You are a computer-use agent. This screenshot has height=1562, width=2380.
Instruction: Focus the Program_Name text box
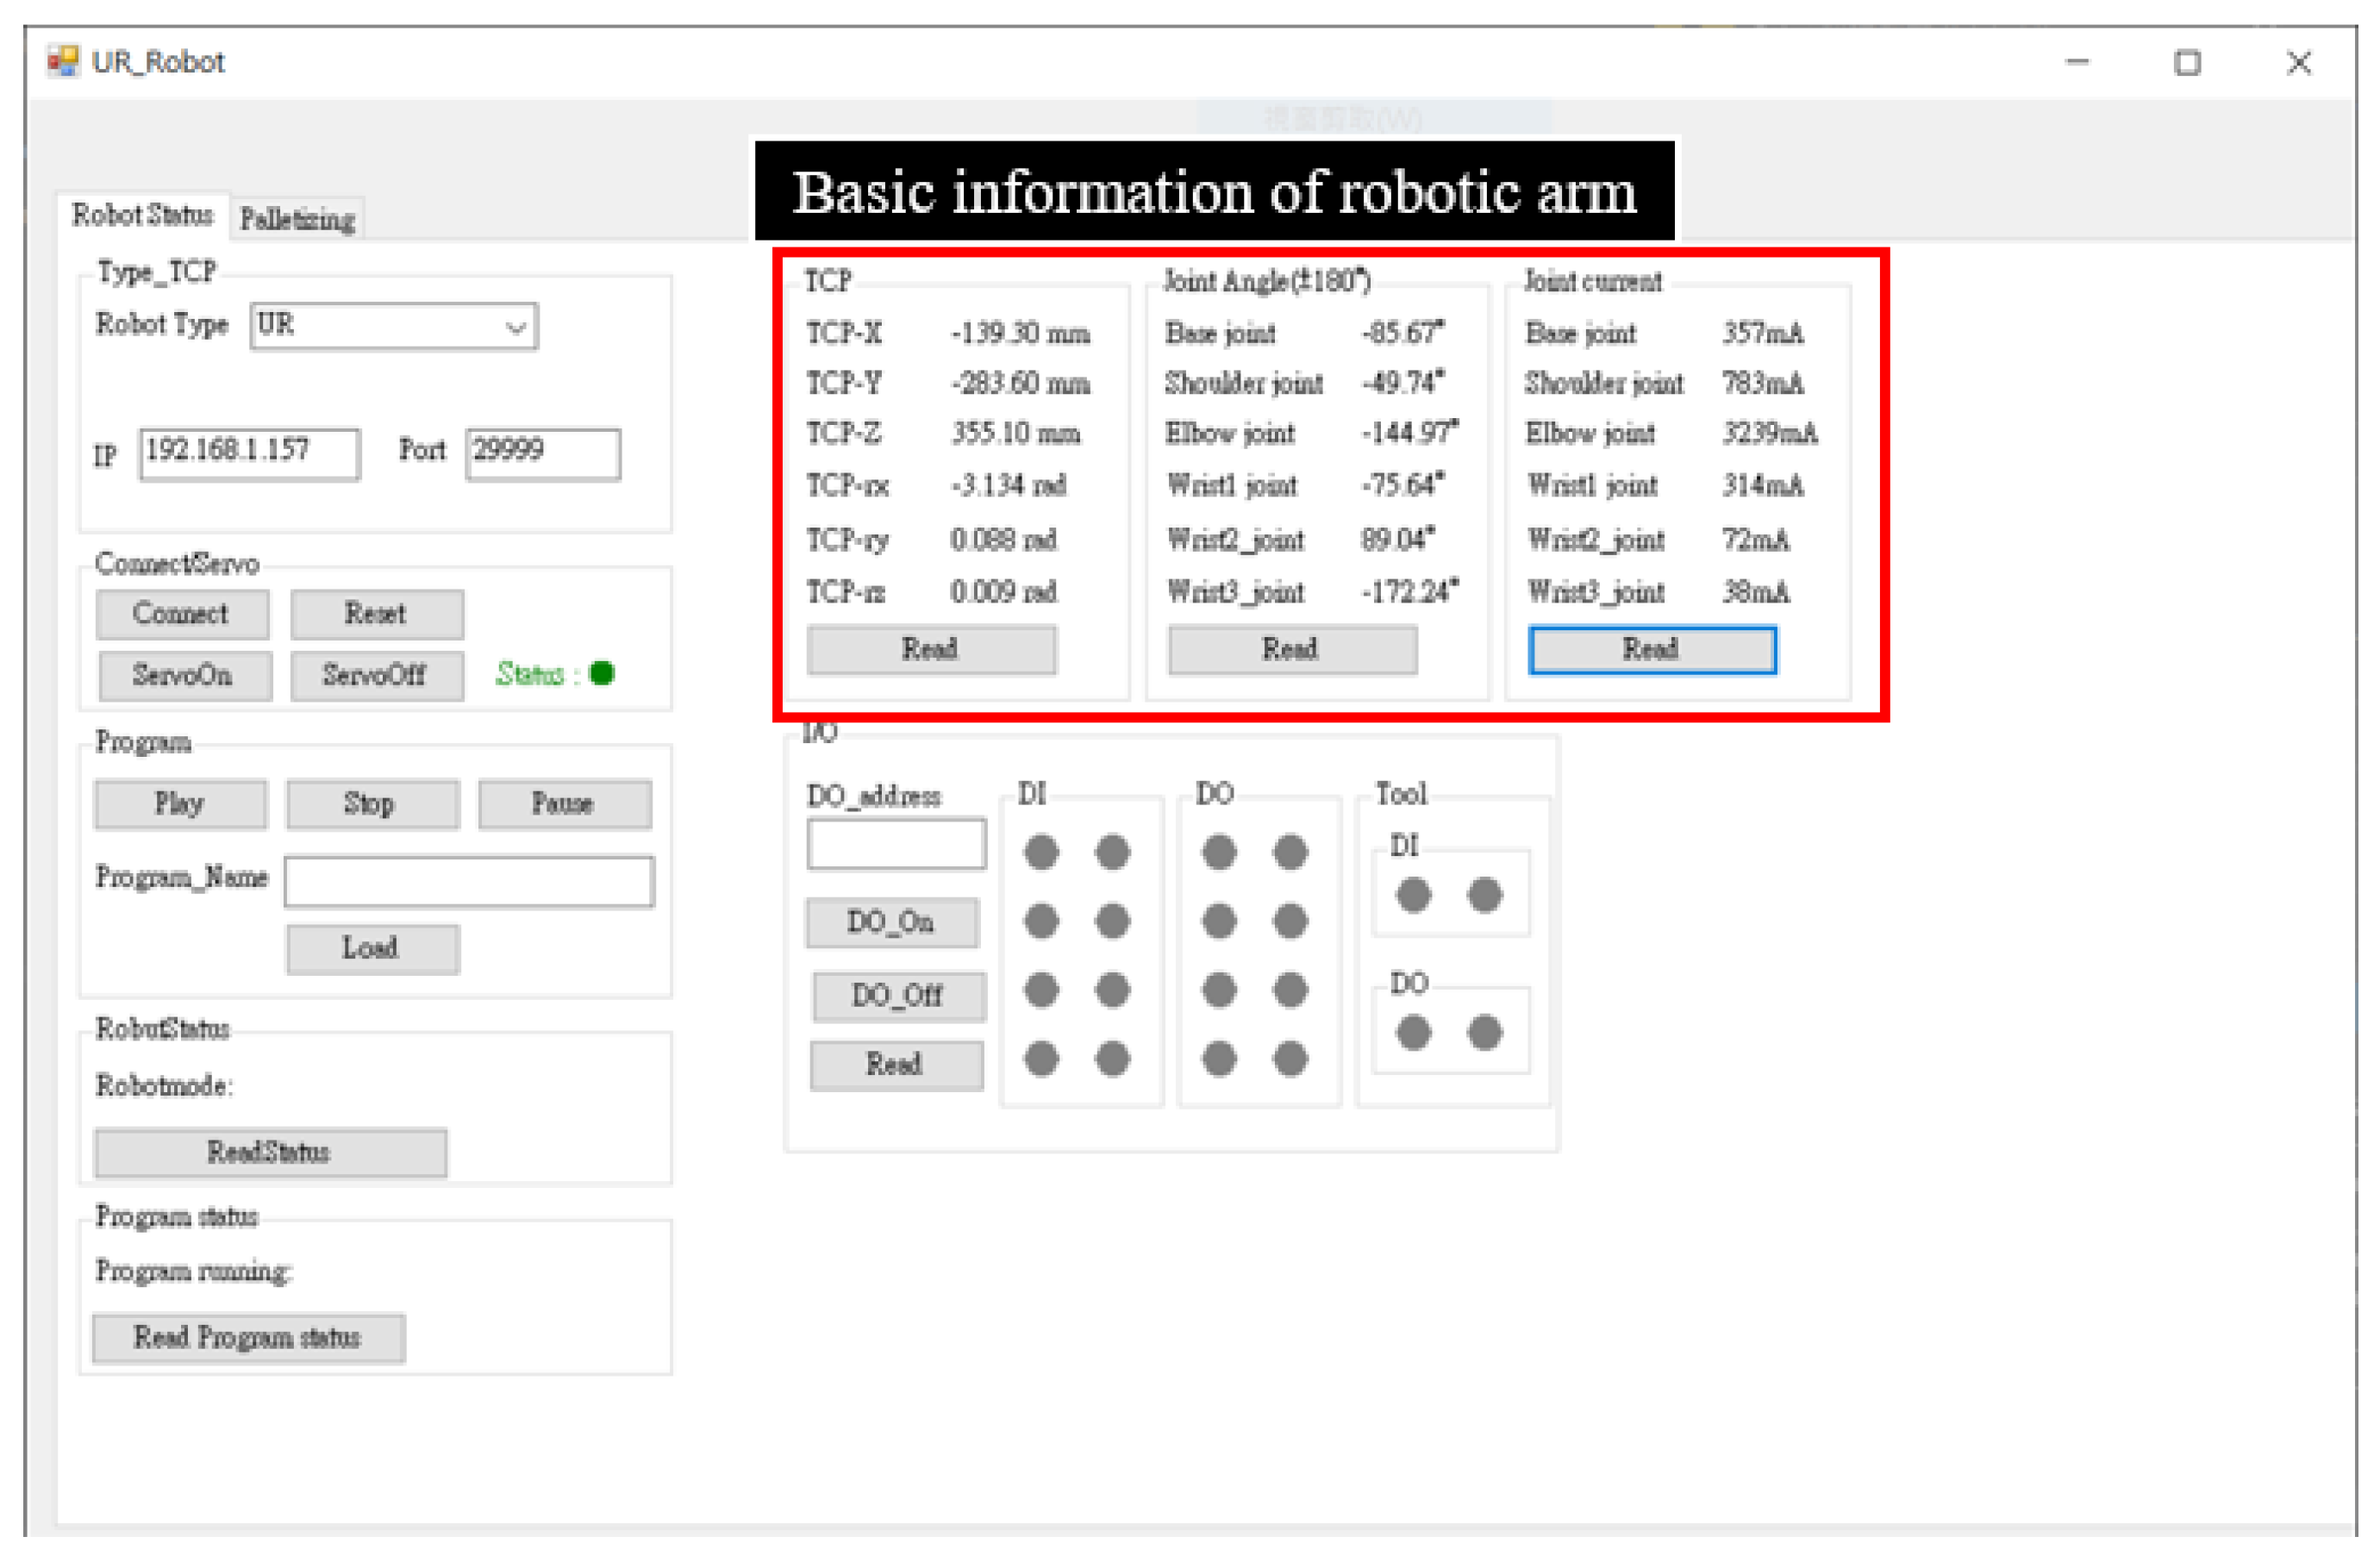469,881
